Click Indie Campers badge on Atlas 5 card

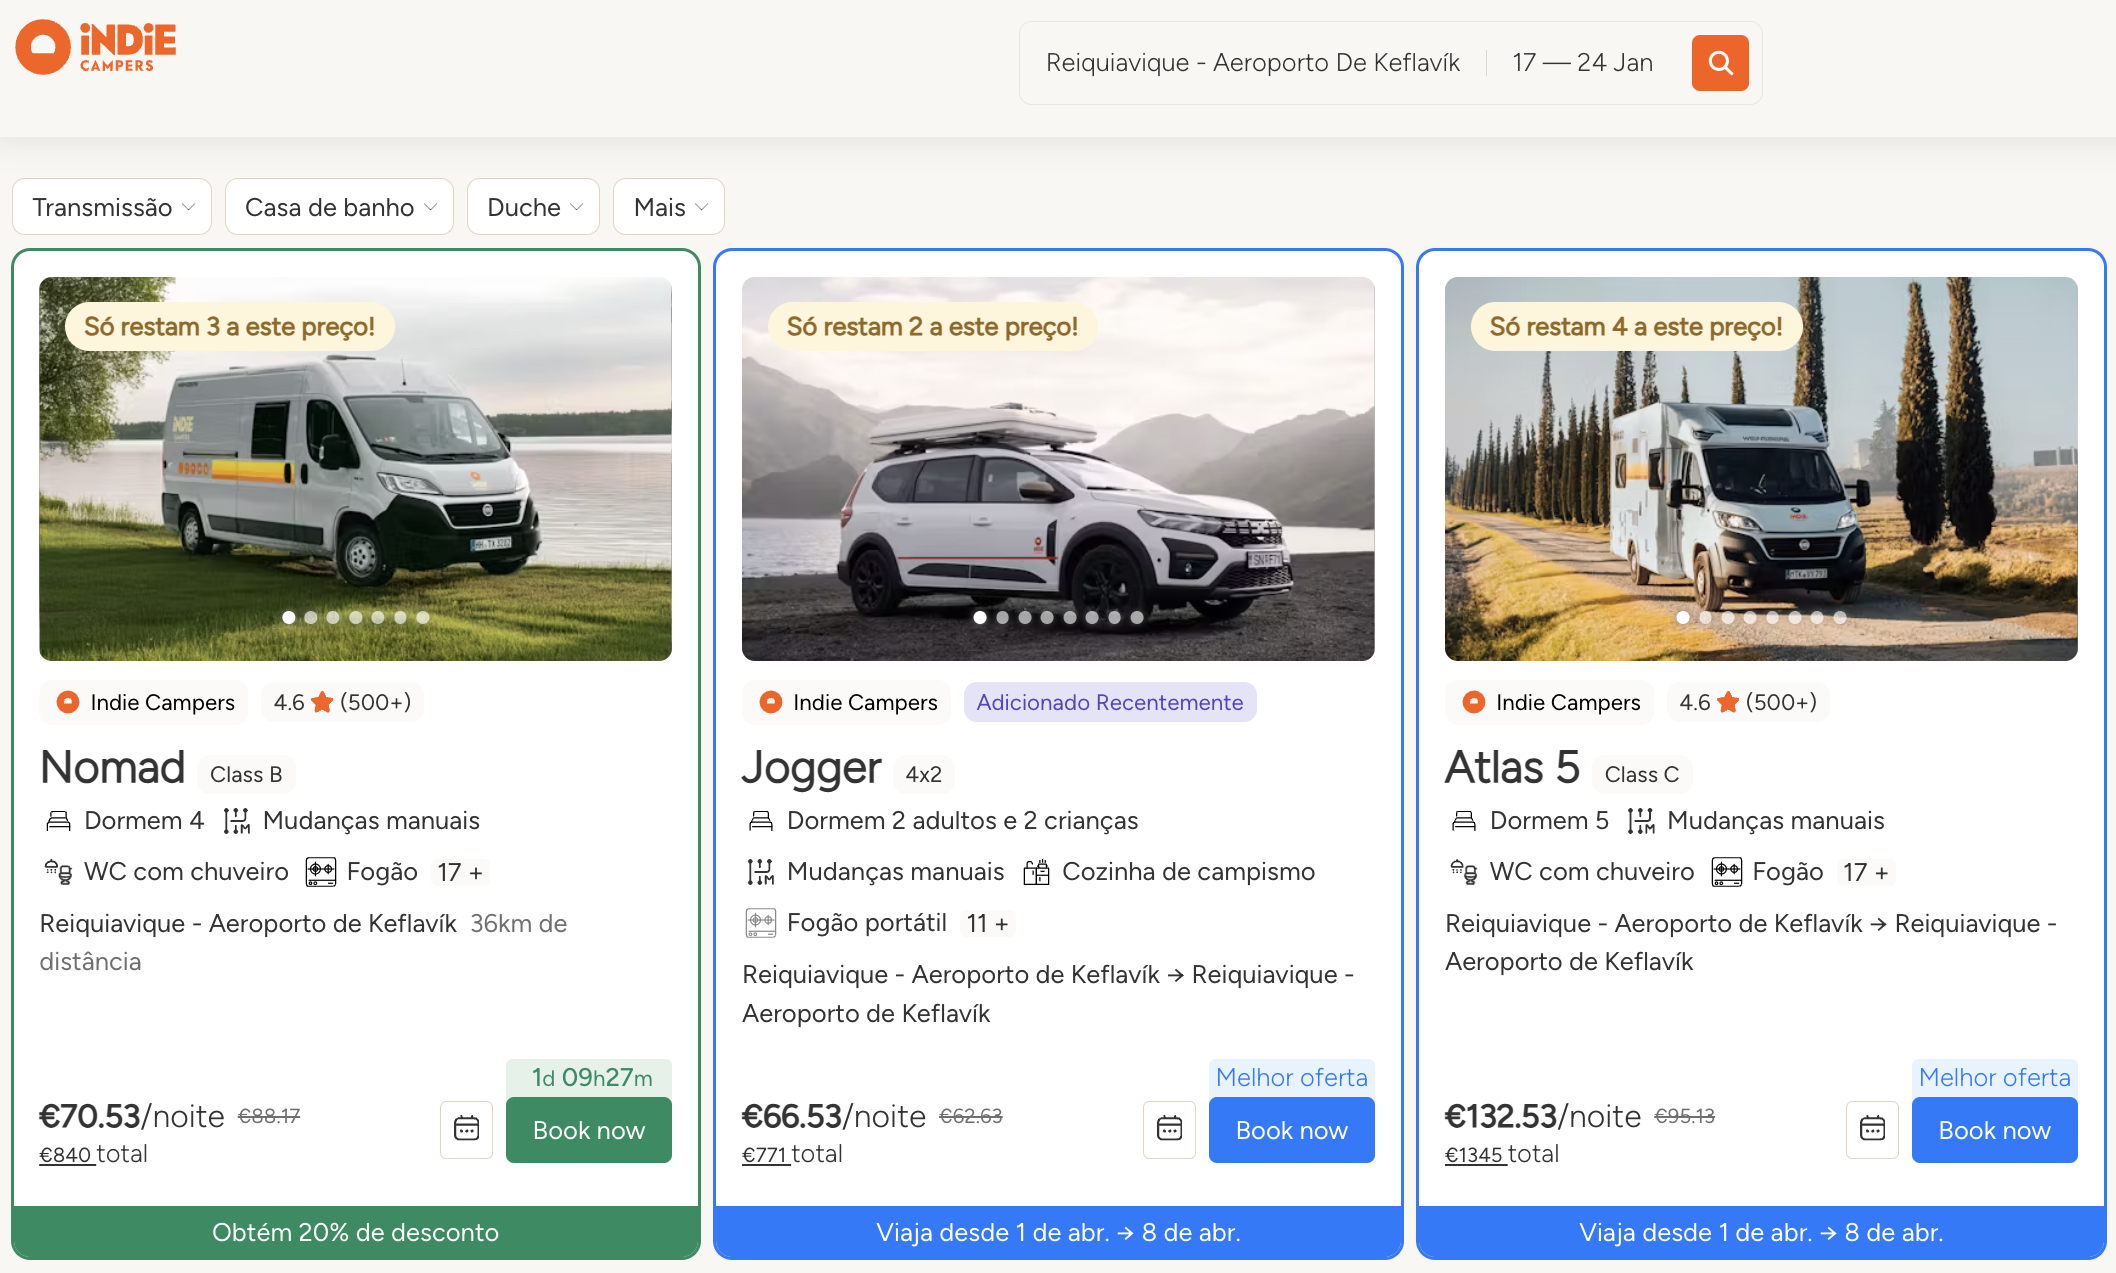[1550, 702]
